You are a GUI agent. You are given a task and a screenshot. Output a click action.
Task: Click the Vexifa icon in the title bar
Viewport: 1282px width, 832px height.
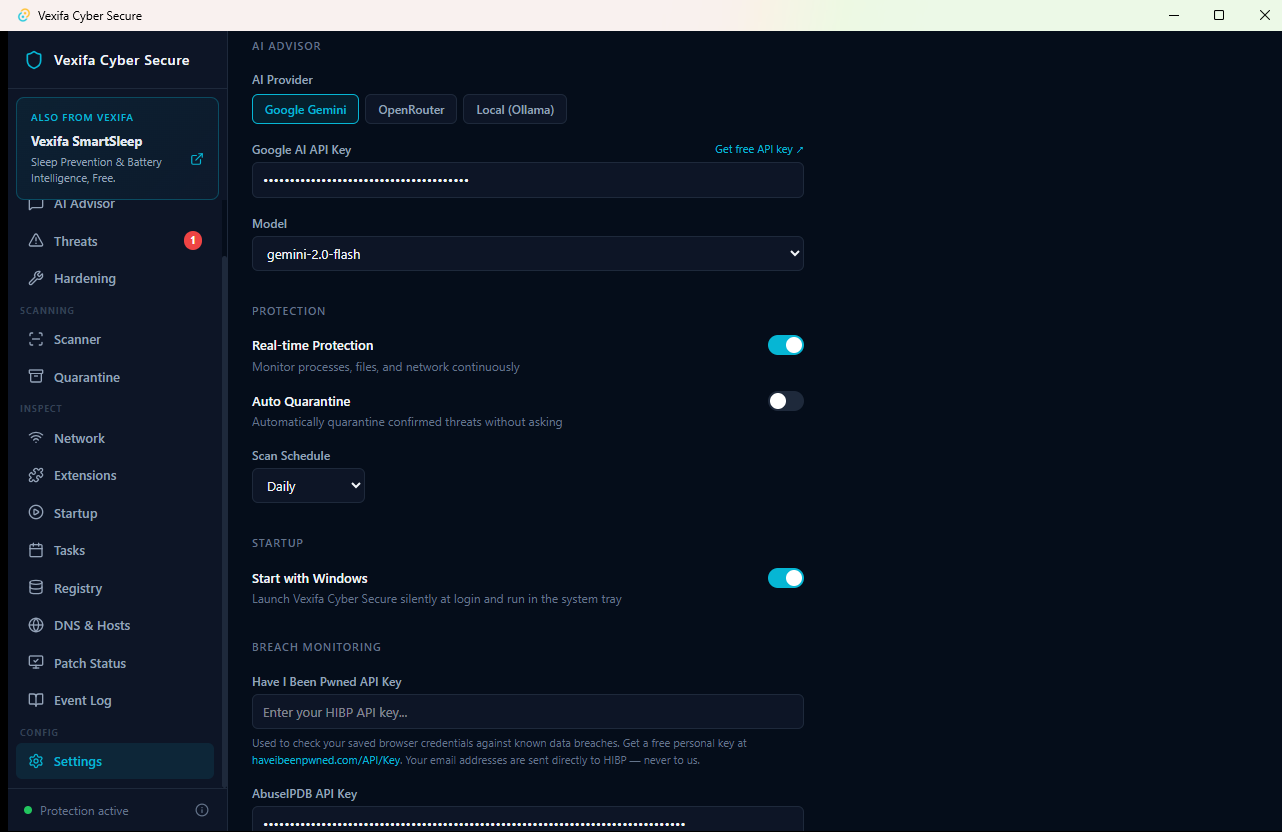click(x=24, y=15)
